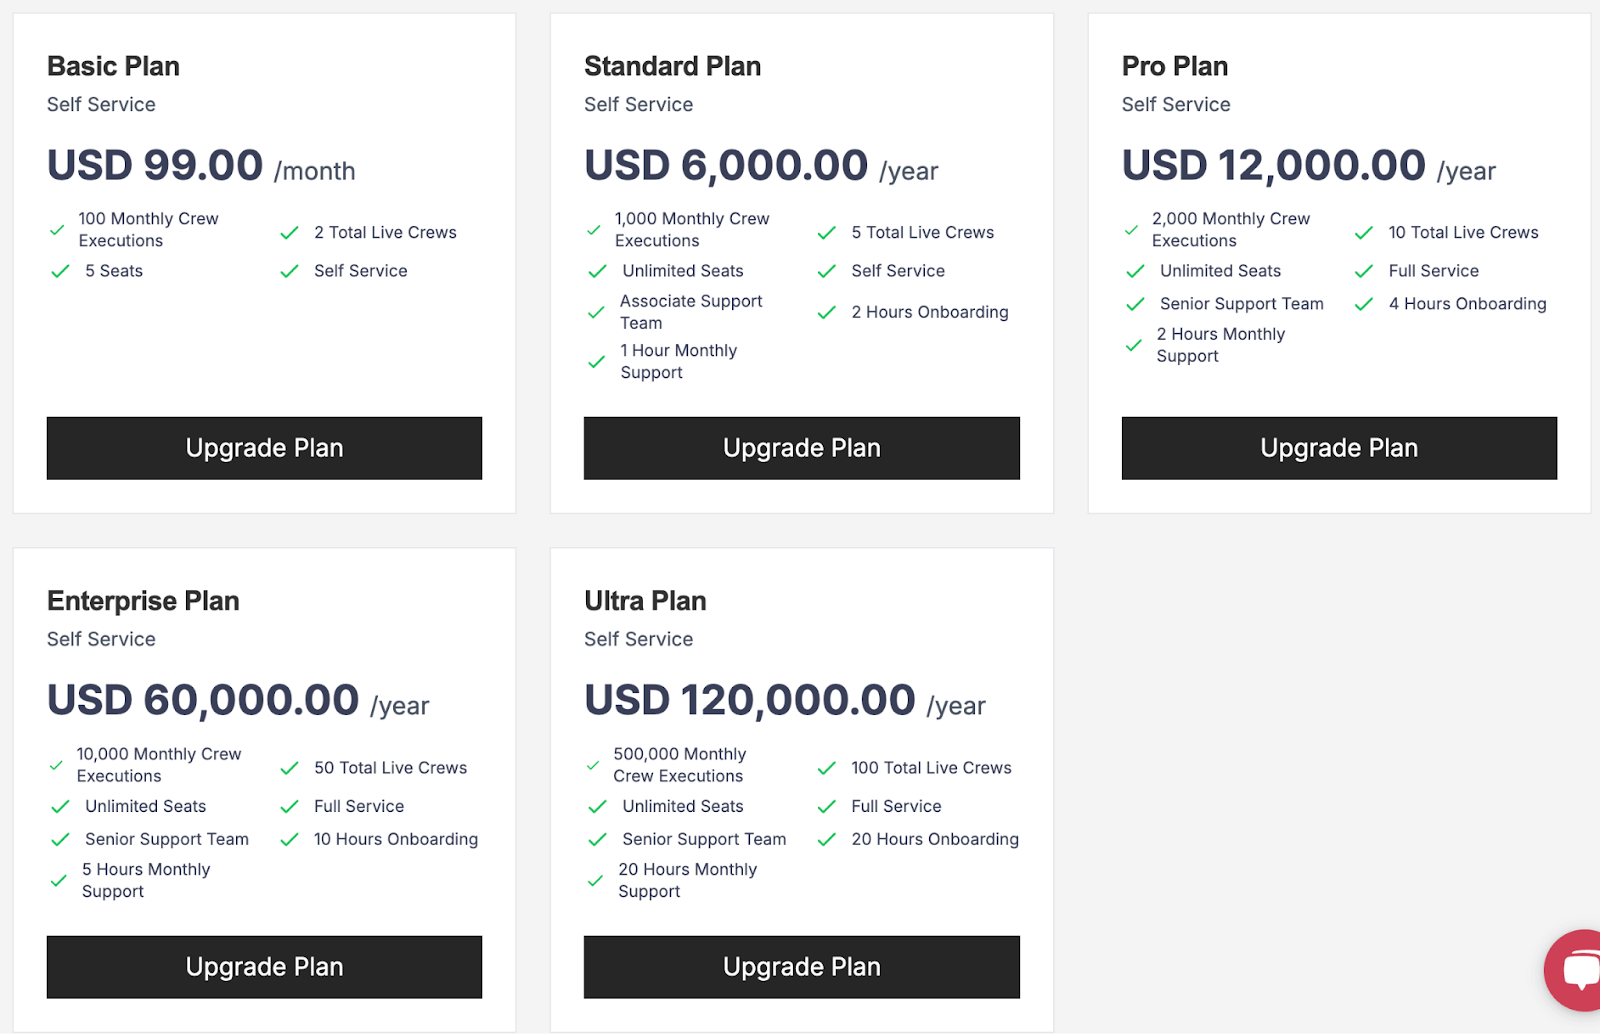This screenshot has width=1600, height=1034.
Task: Click the Ultra Plan heading
Action: click(645, 601)
